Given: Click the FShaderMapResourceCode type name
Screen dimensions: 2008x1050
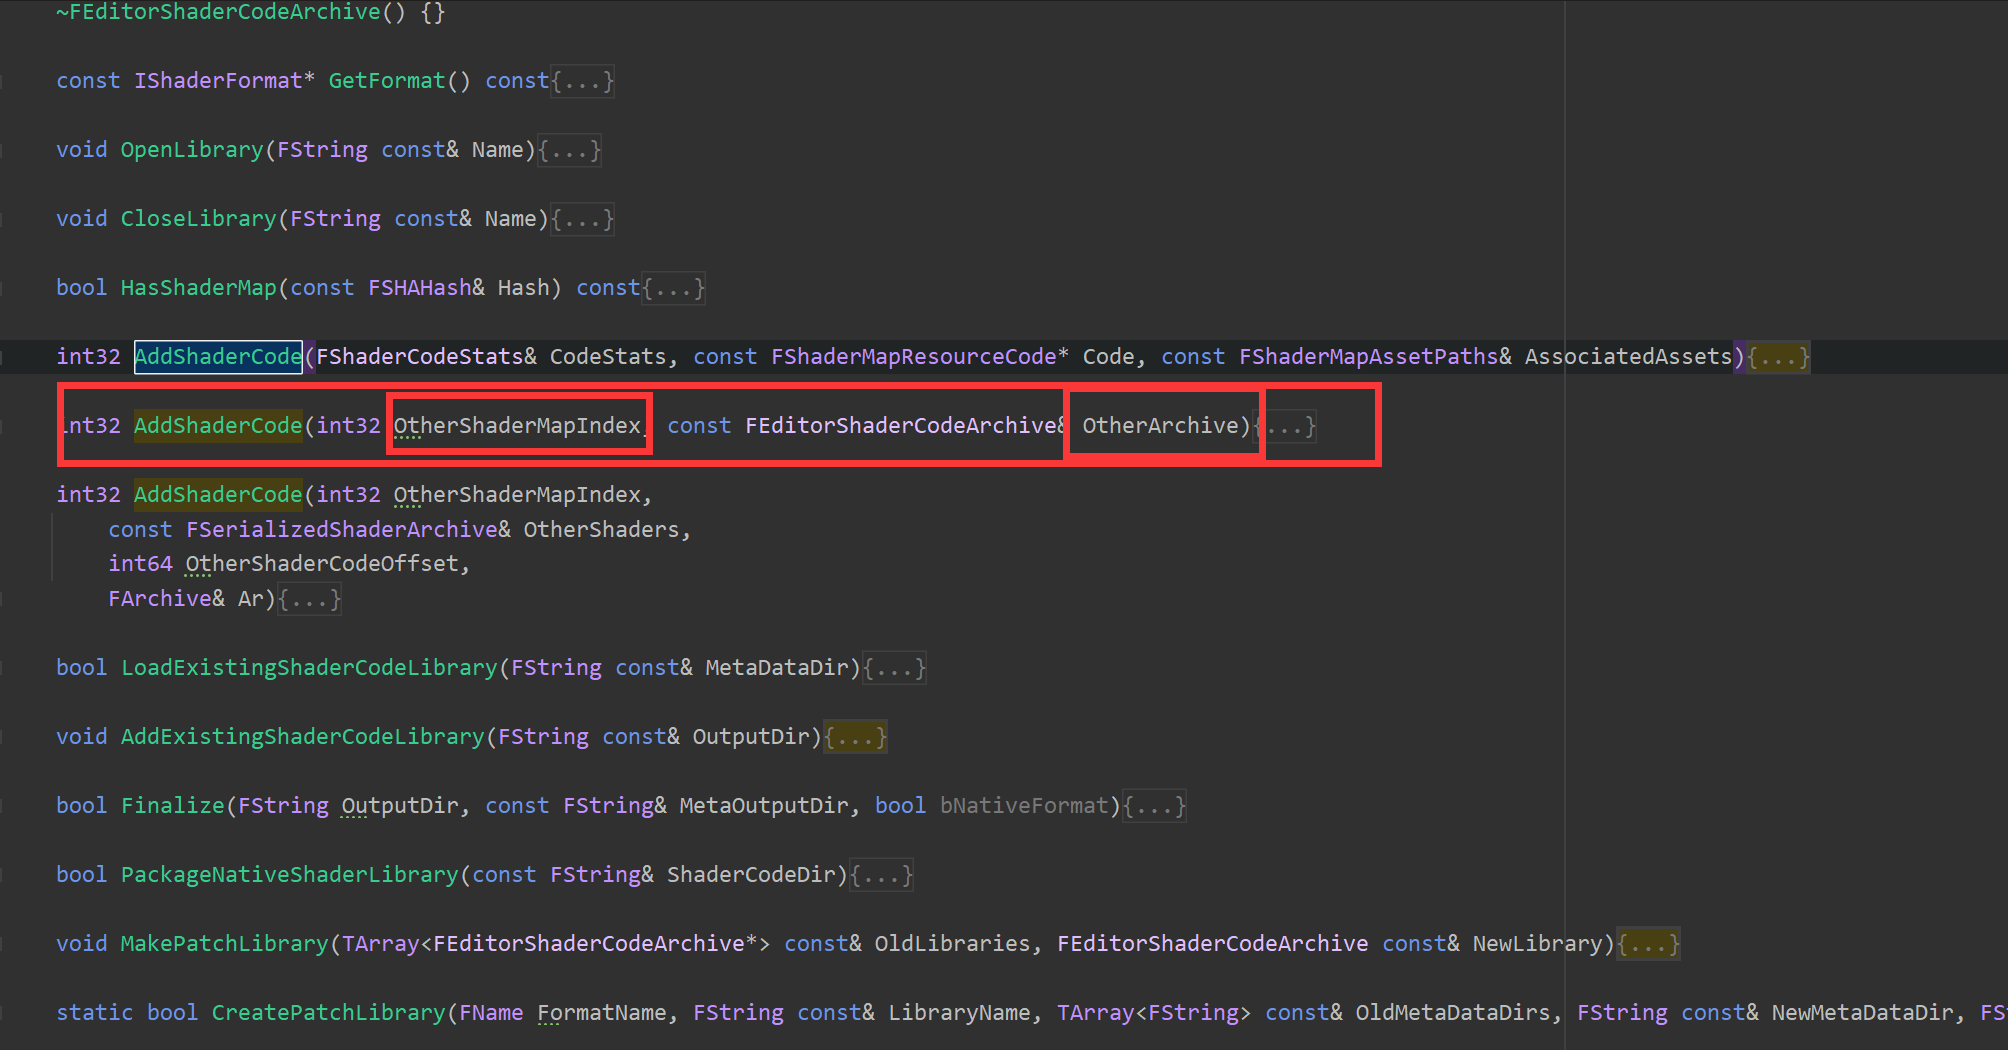Looking at the screenshot, I should [x=914, y=357].
